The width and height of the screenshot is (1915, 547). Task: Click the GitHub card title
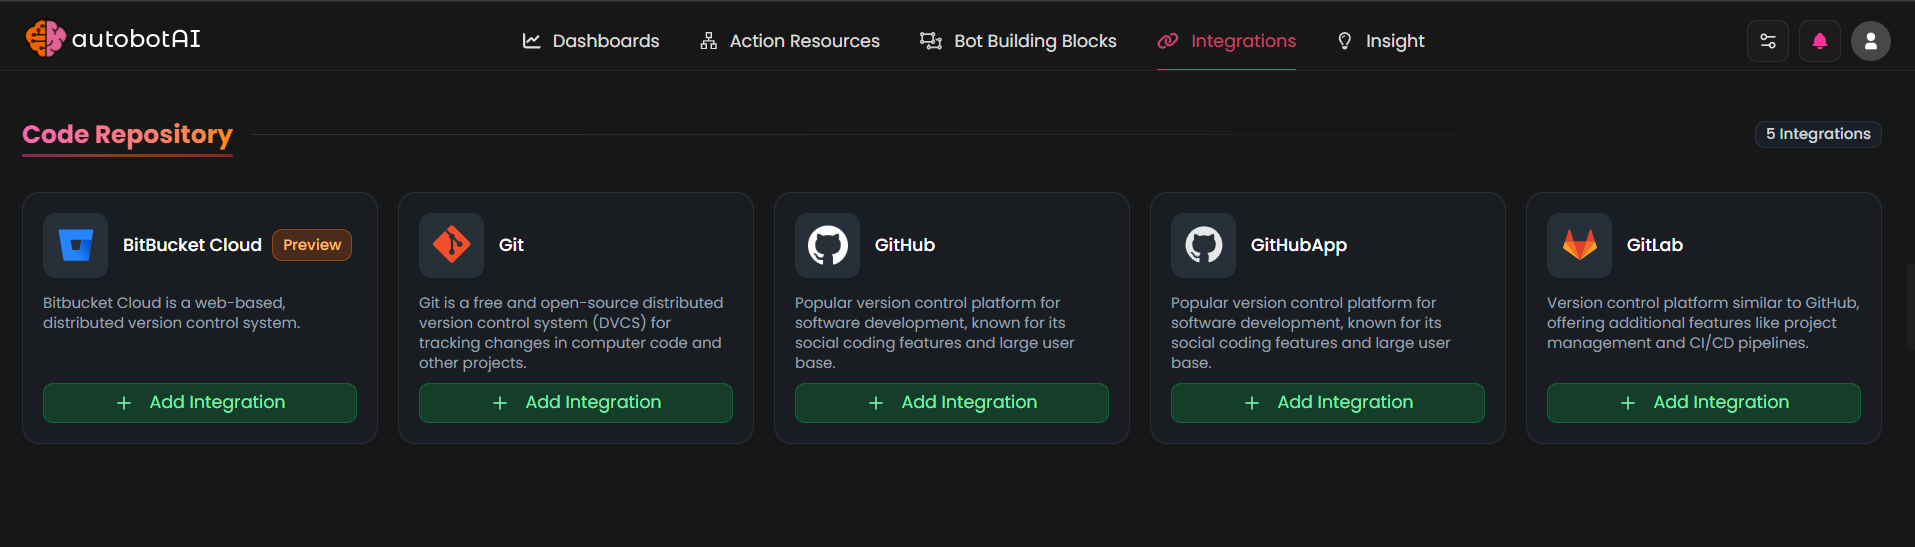pos(905,245)
